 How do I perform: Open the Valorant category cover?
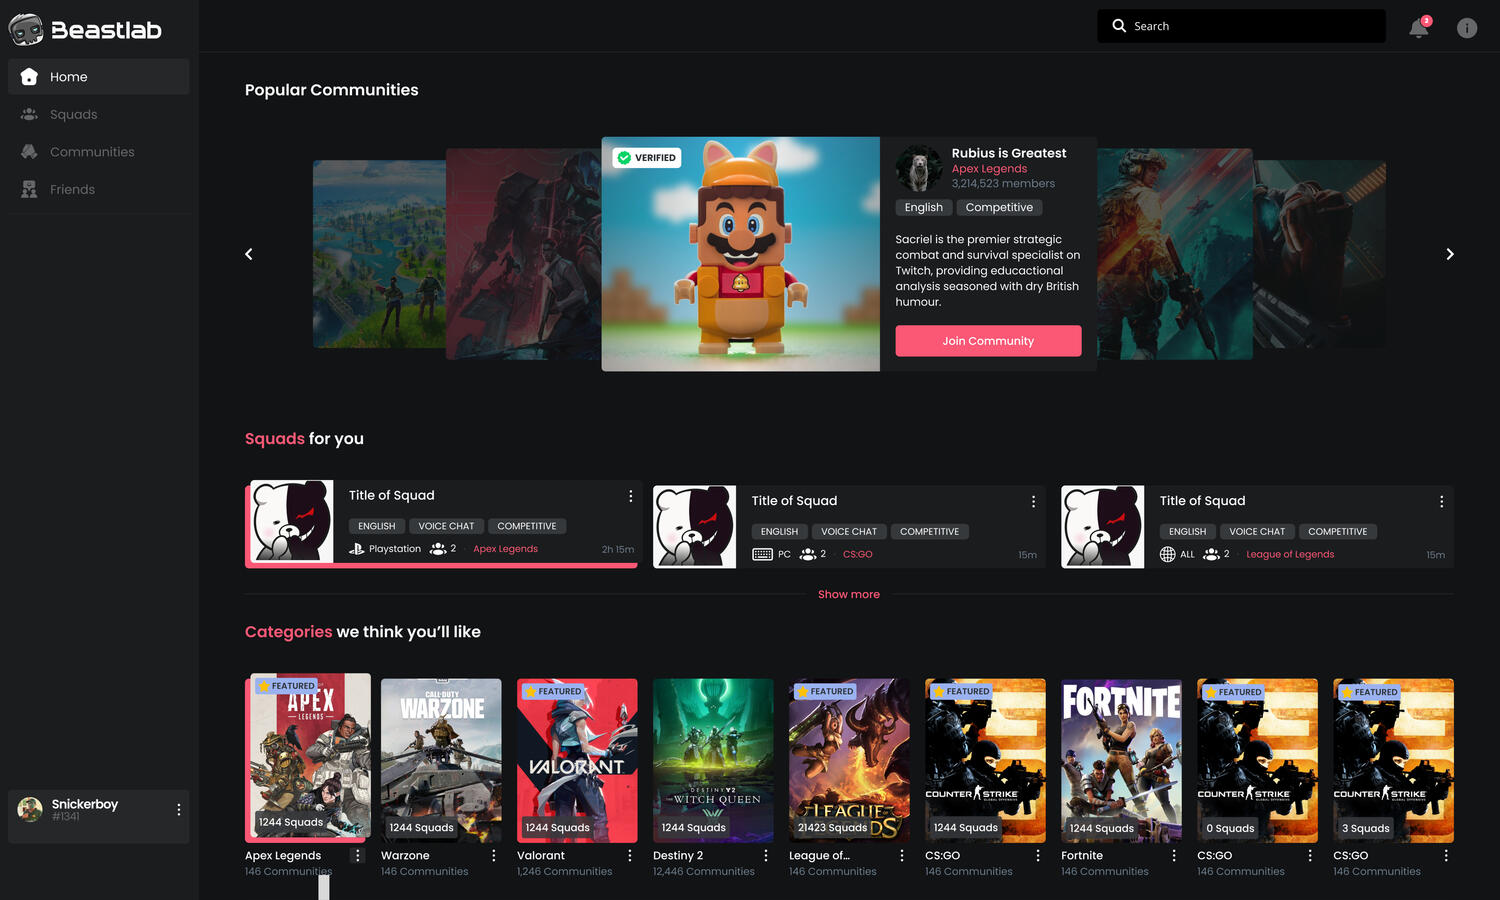click(577, 761)
